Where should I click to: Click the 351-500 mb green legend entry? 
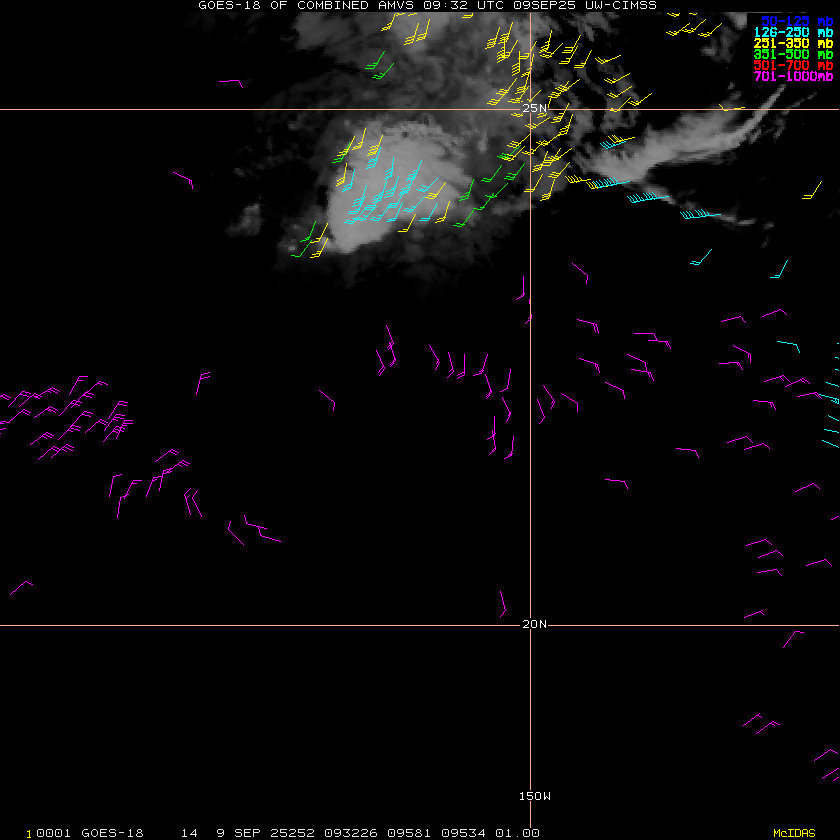point(793,54)
